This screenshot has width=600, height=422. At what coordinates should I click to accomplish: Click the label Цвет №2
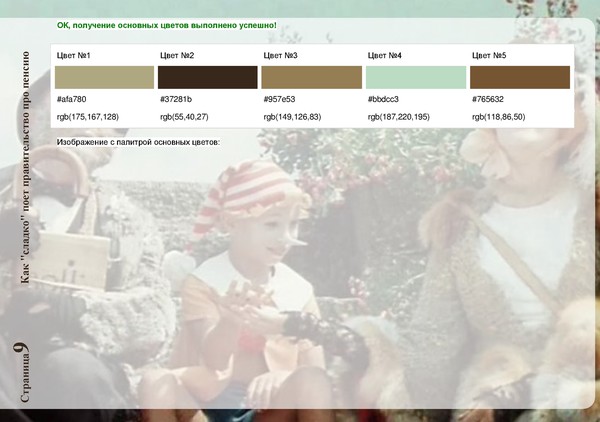click(177, 55)
